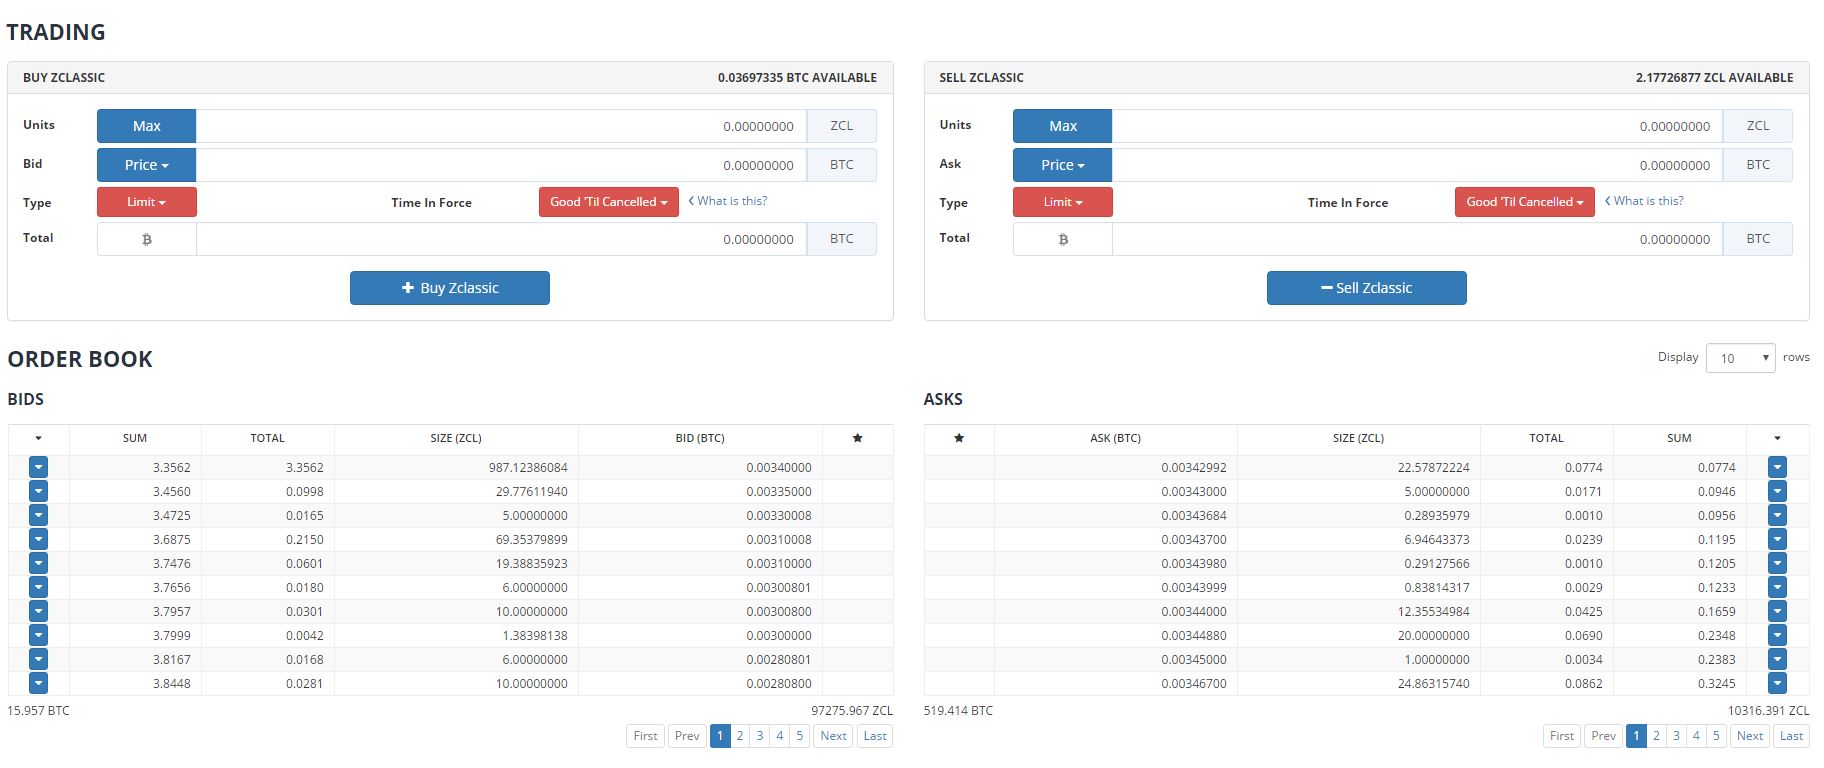Open row menu for bid 0.00340000

point(38,467)
